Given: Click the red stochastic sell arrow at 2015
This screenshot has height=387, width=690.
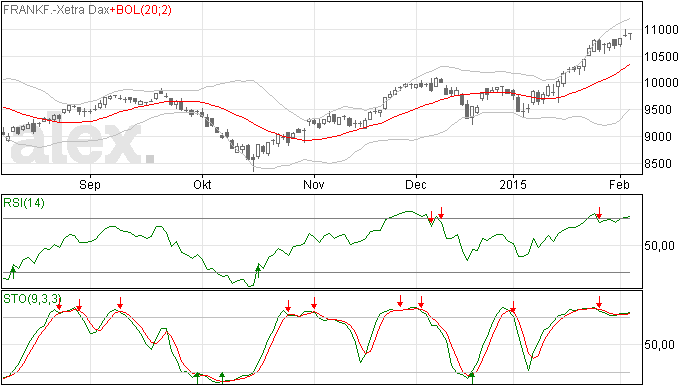Looking at the screenshot, I should 513,306.
